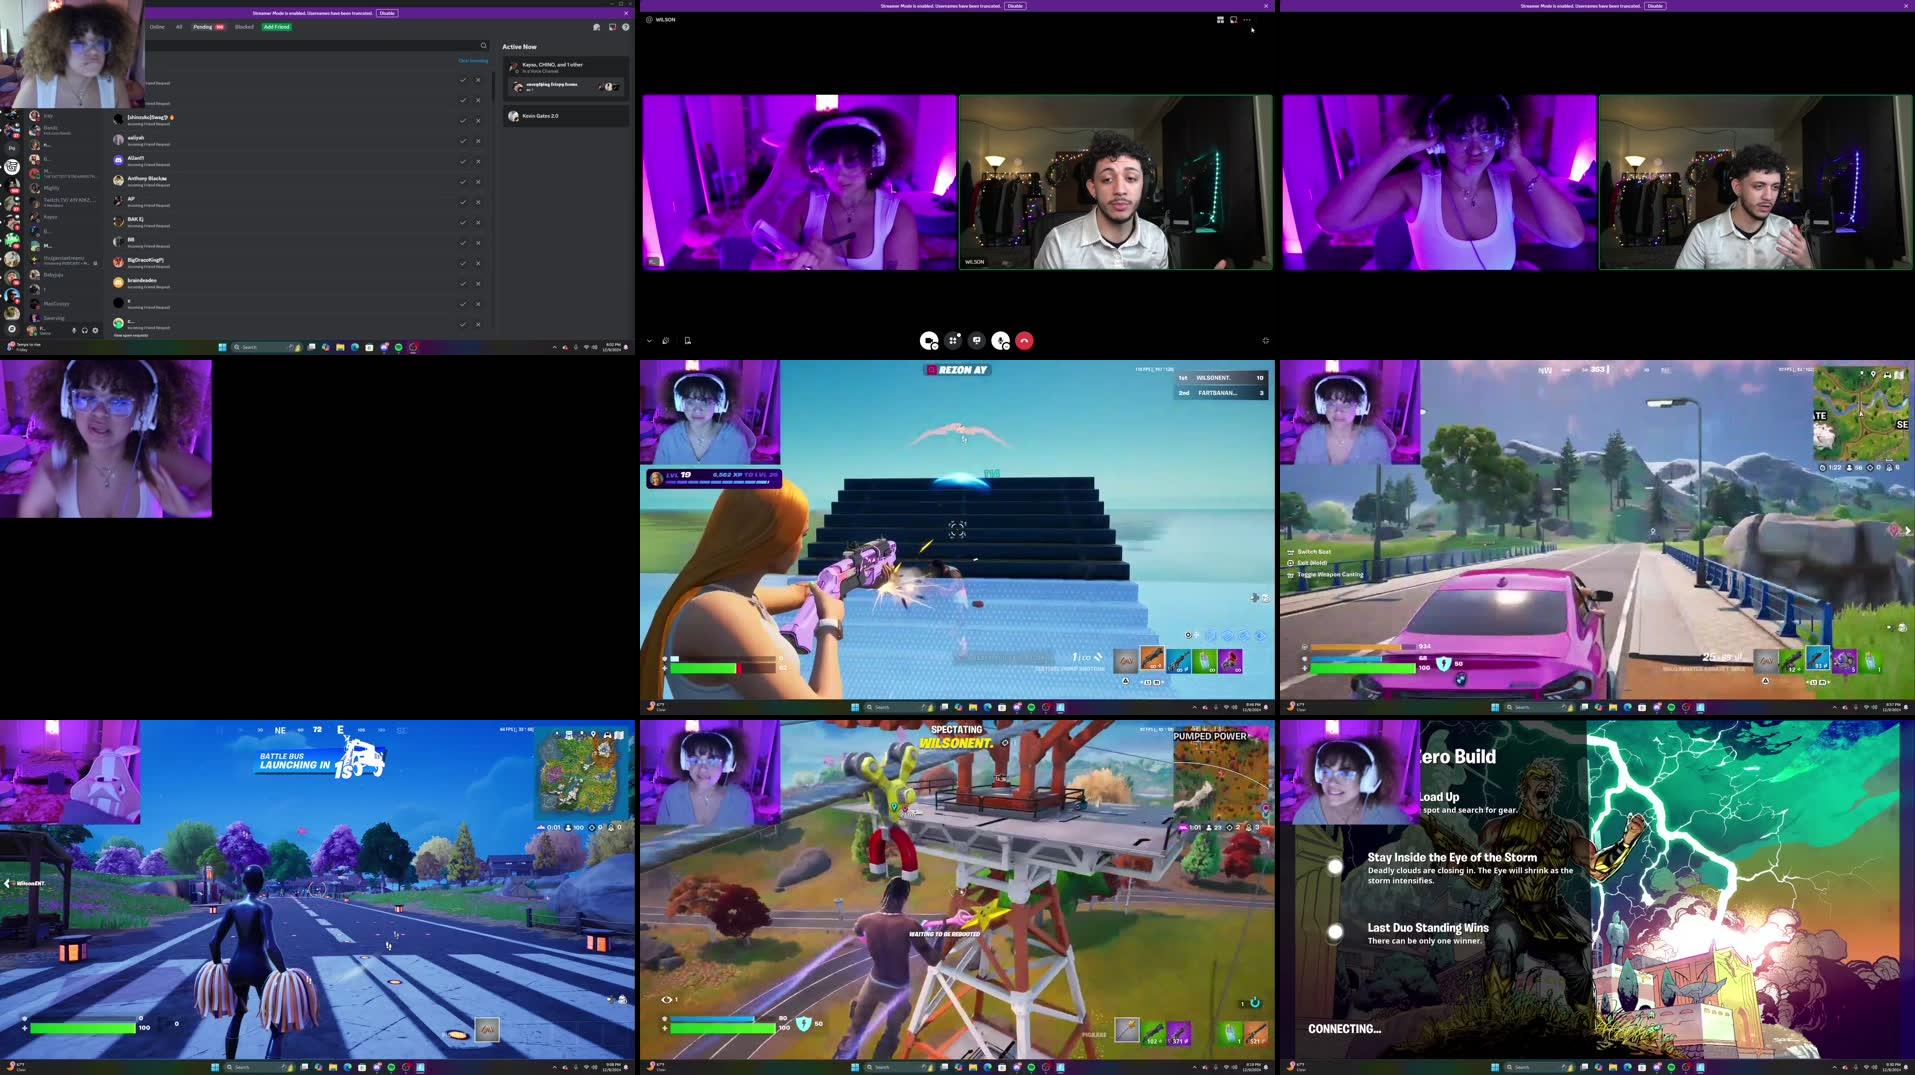Expand the chevron at call's bottom-left corner

click(x=649, y=341)
